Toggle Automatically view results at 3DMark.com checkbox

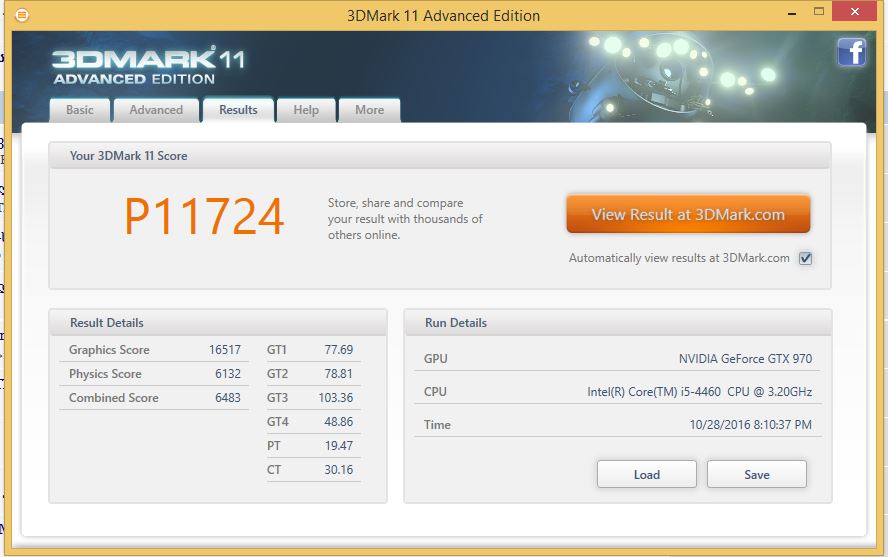point(805,258)
